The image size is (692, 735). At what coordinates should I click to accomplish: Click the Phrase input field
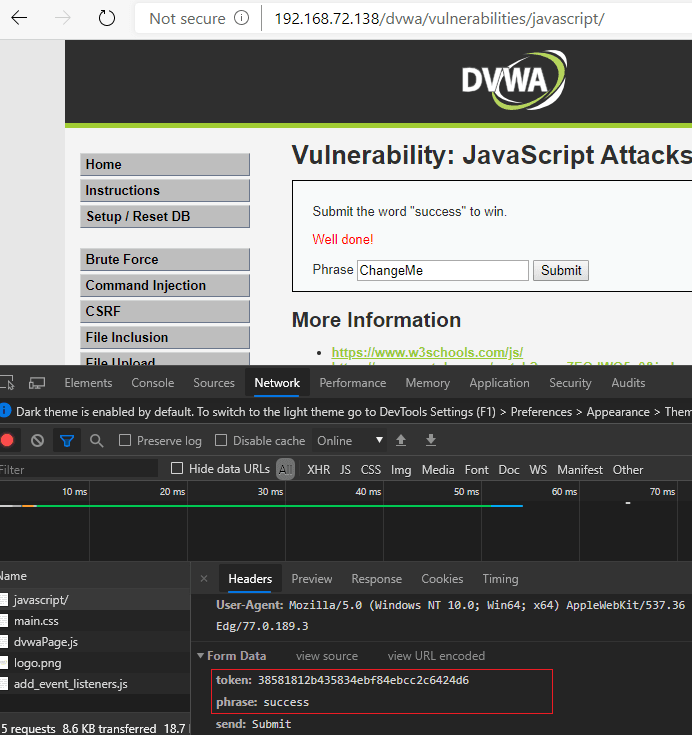pos(443,270)
